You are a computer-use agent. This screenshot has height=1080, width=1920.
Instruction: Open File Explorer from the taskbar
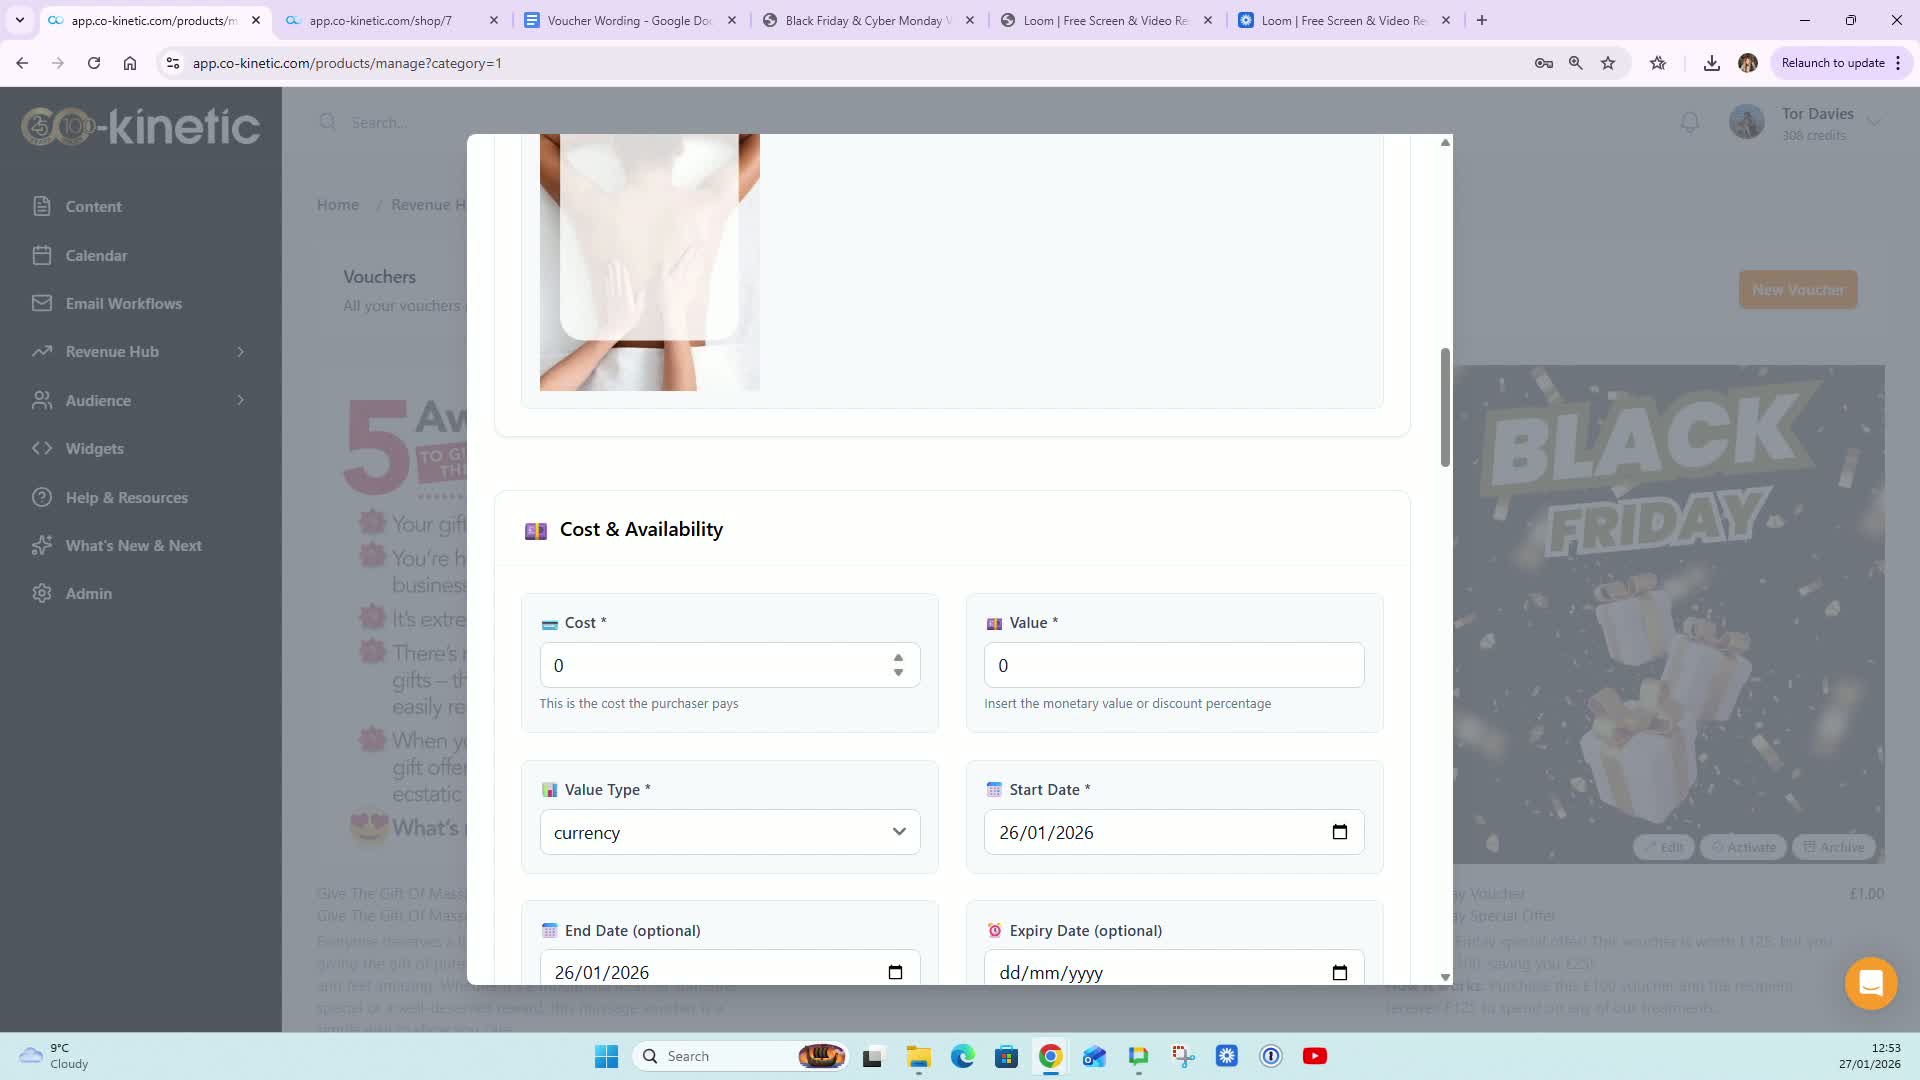click(919, 1056)
